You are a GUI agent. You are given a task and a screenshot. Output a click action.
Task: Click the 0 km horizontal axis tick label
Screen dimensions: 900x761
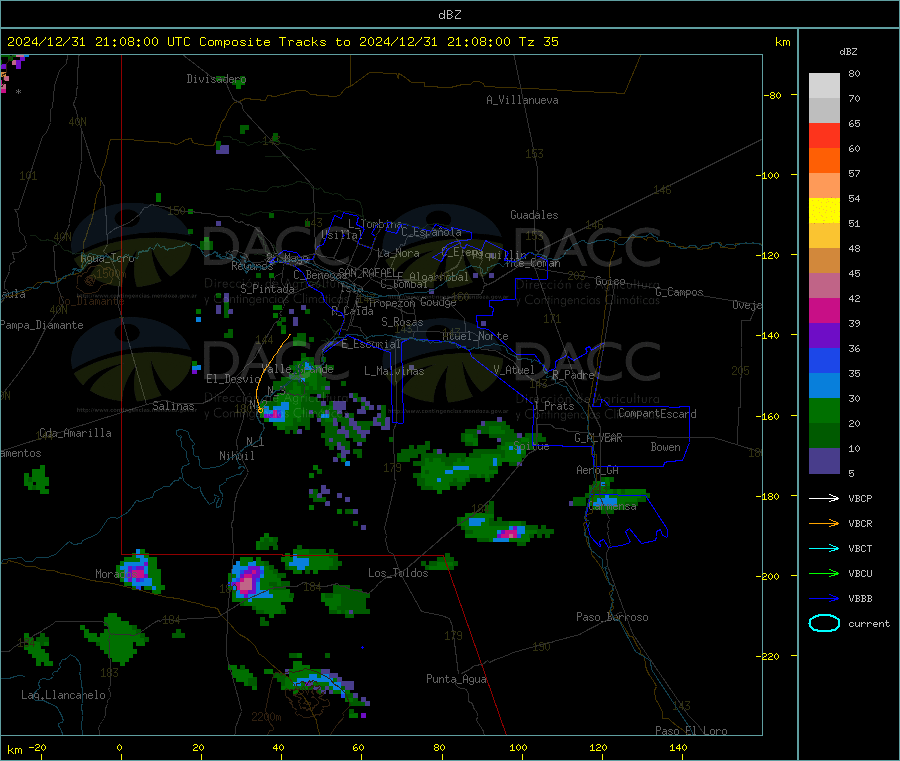point(119,747)
